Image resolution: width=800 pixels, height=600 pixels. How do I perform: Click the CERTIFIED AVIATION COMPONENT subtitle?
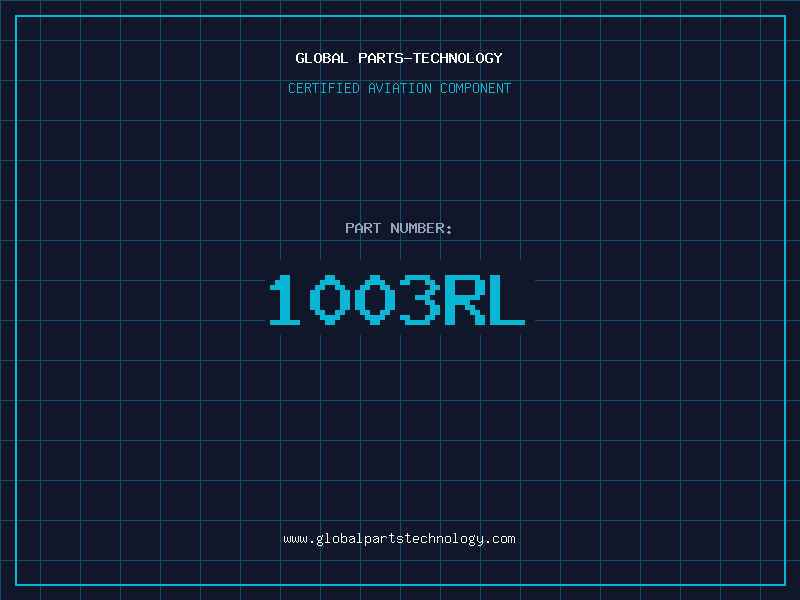click(x=399, y=88)
